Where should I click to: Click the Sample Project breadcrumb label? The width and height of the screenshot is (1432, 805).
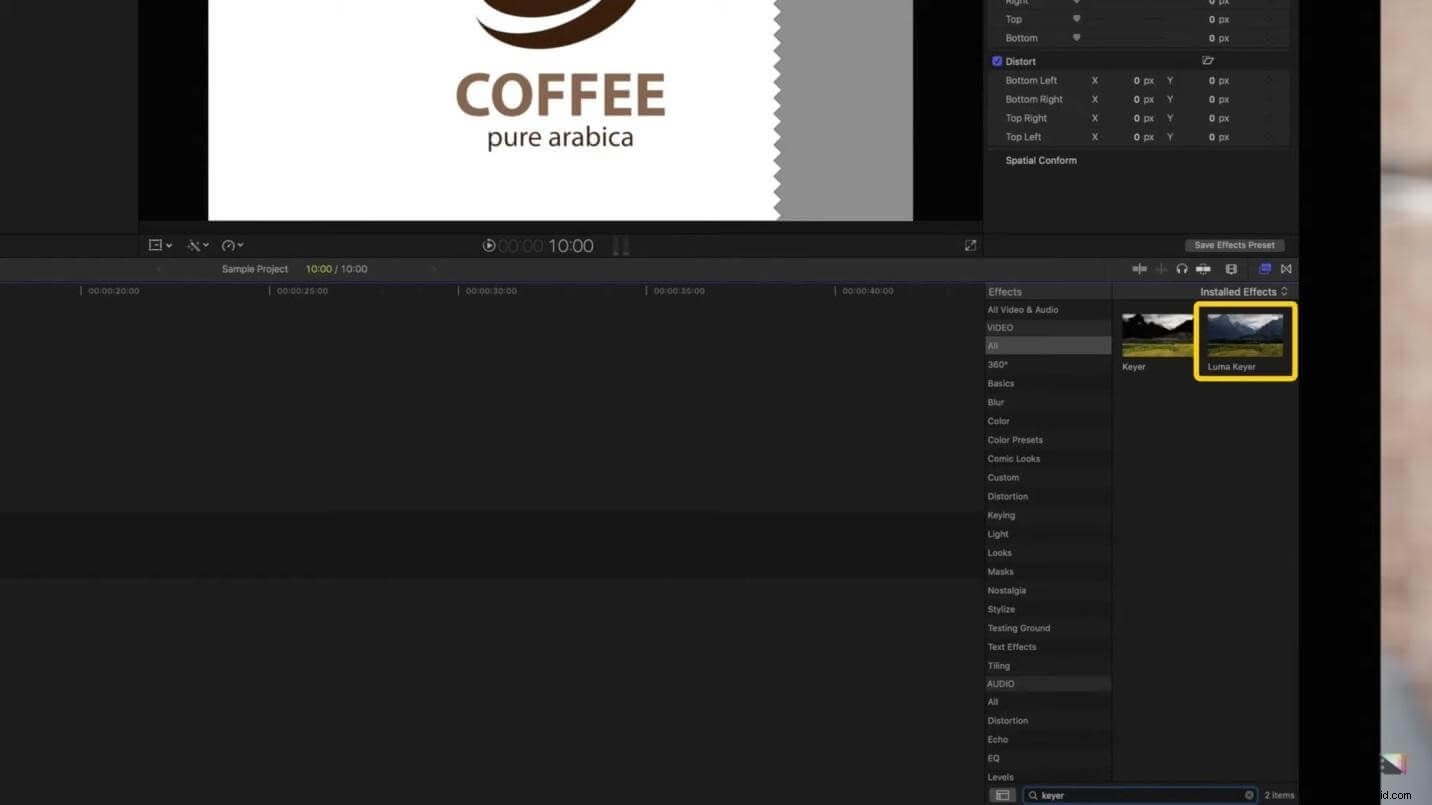tap(254, 268)
